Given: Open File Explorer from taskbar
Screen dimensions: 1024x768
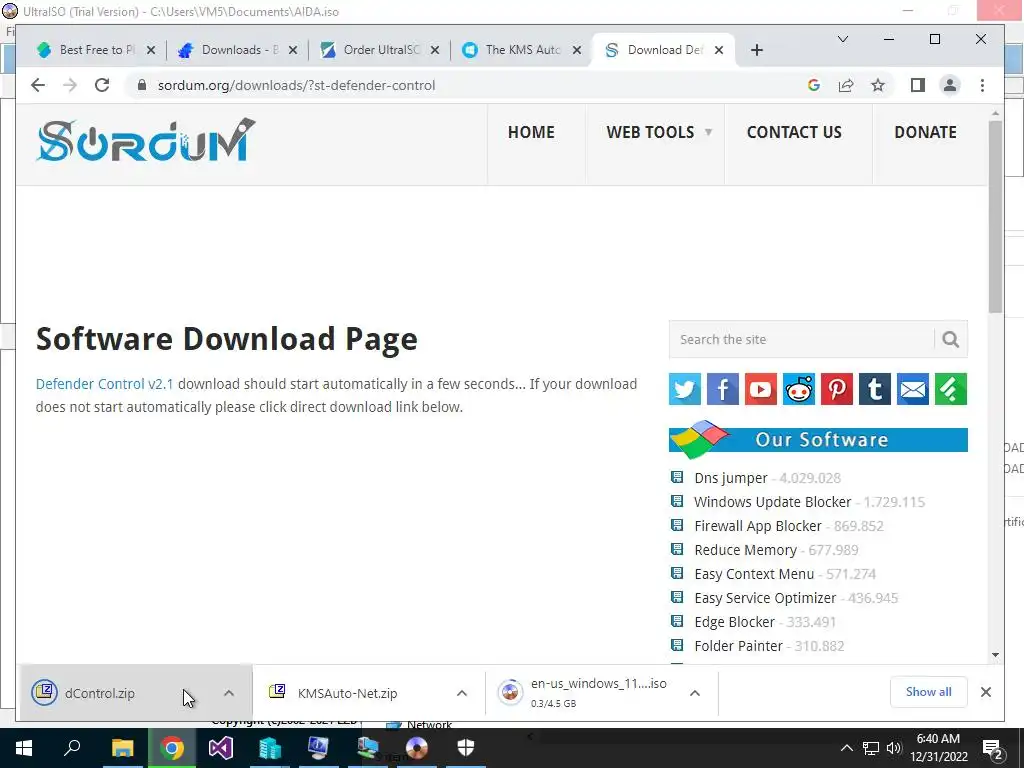Looking at the screenshot, I should pos(122,748).
